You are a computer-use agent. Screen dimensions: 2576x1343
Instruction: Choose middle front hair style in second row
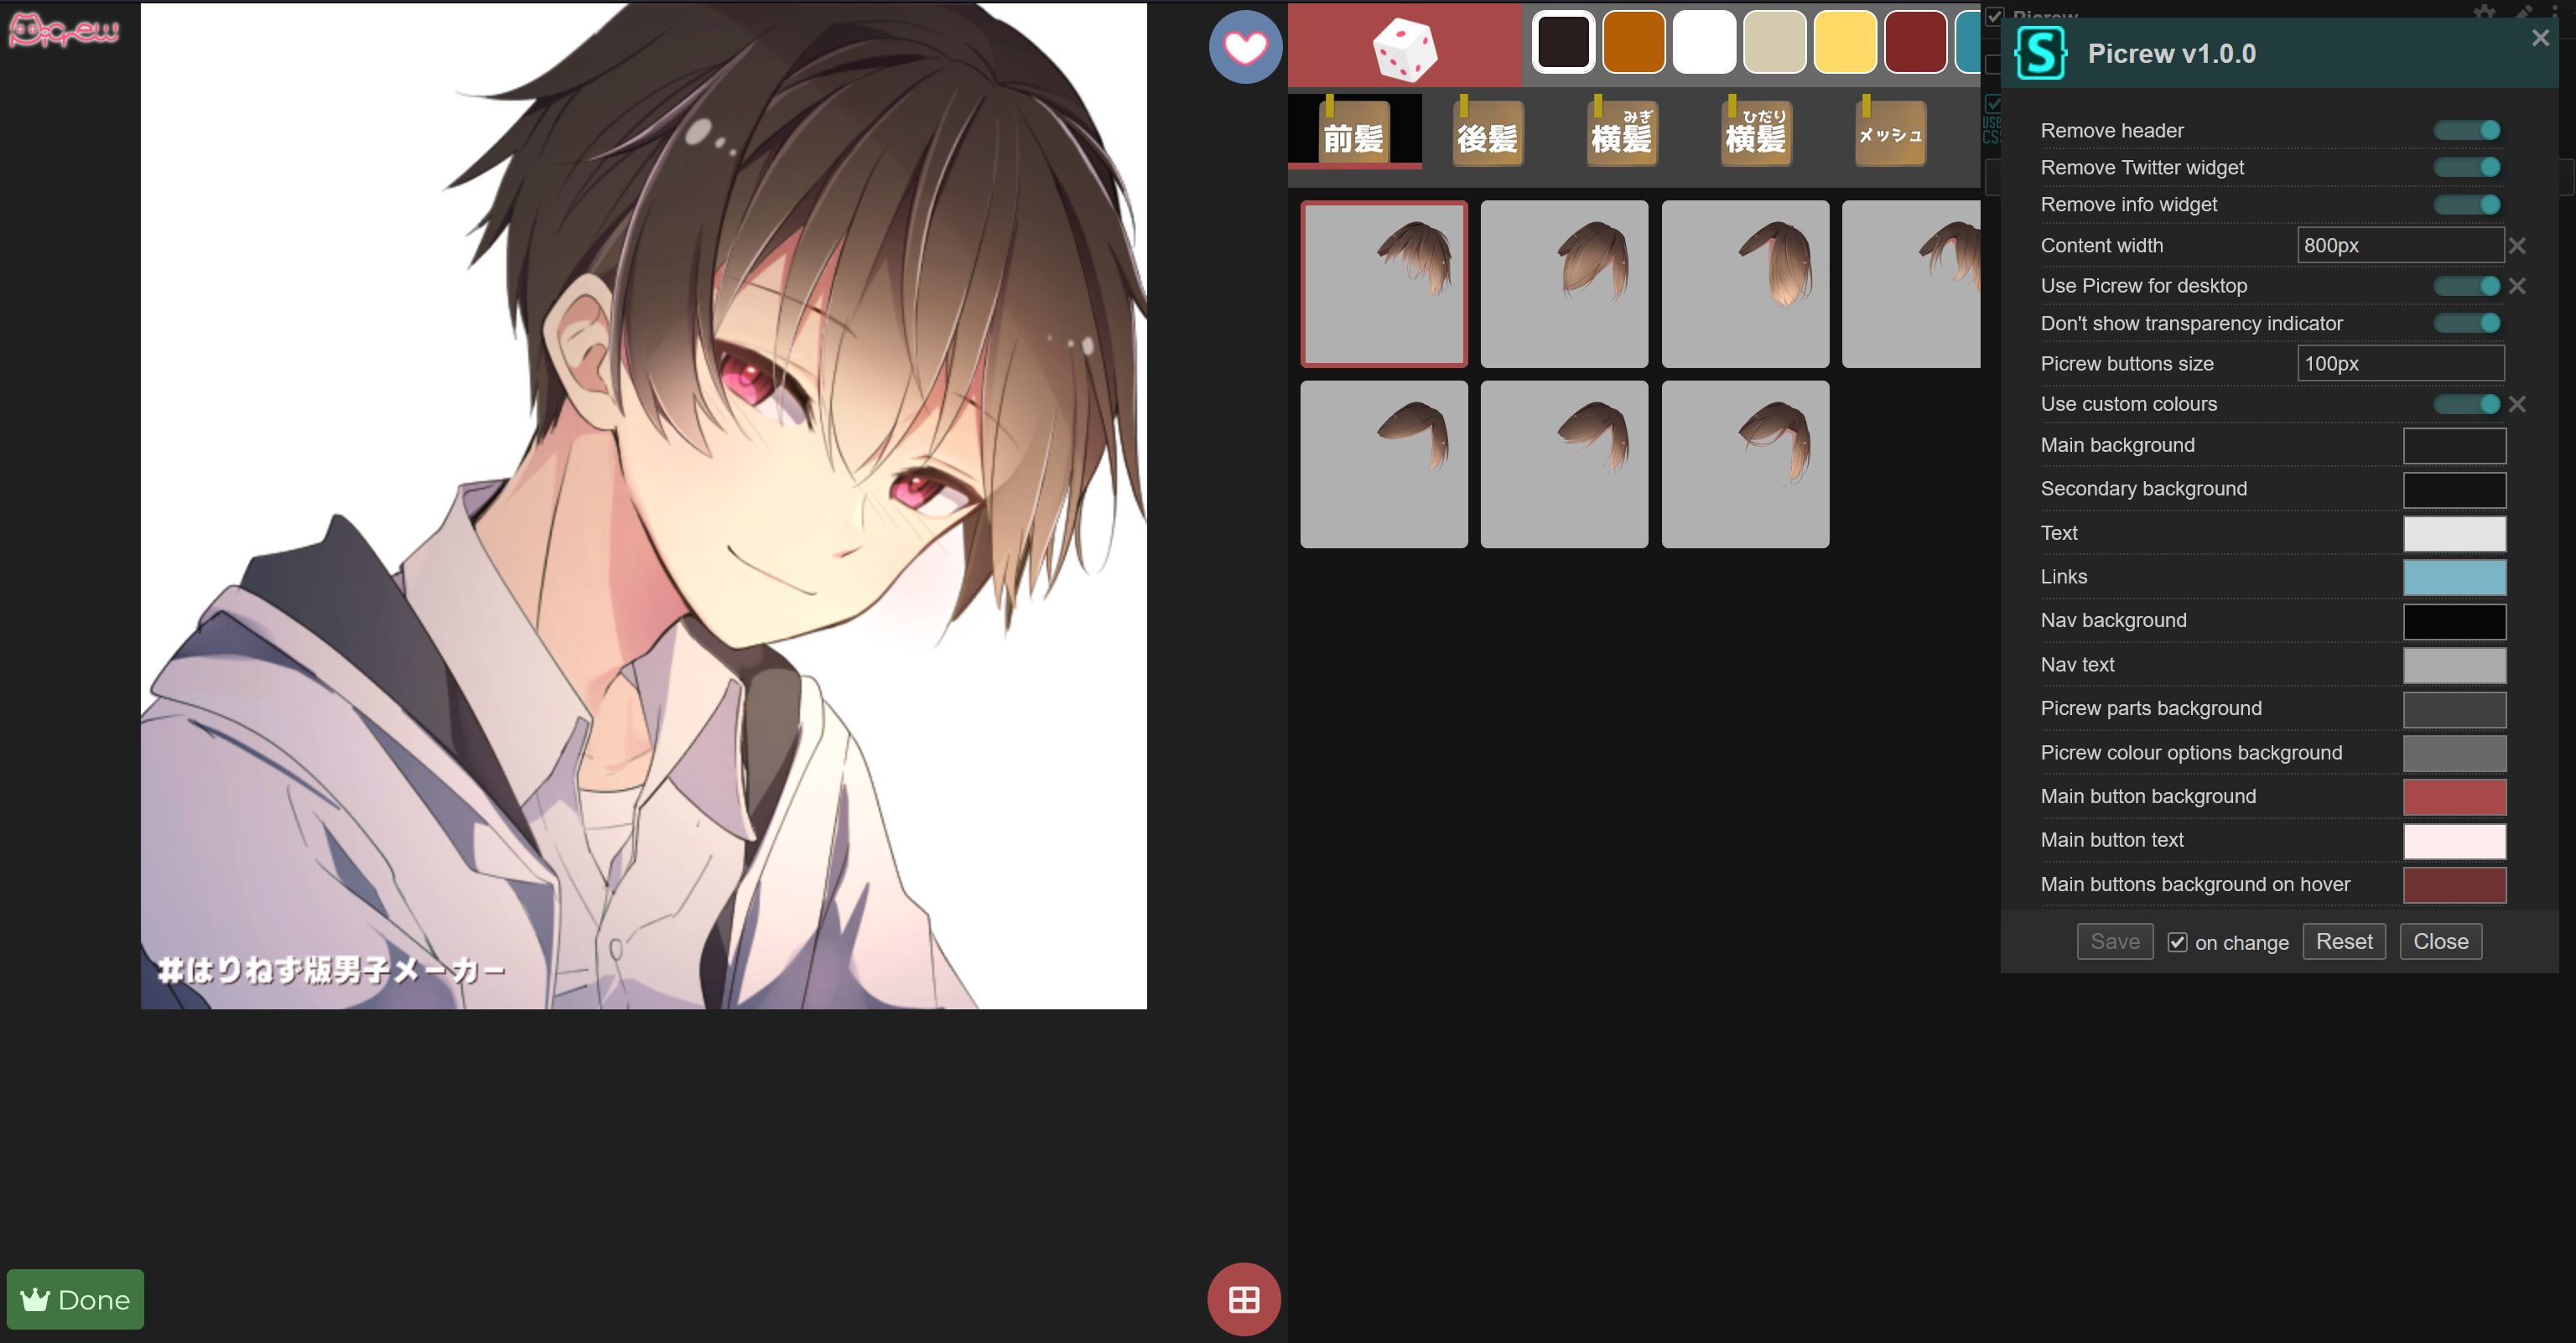(x=1564, y=464)
